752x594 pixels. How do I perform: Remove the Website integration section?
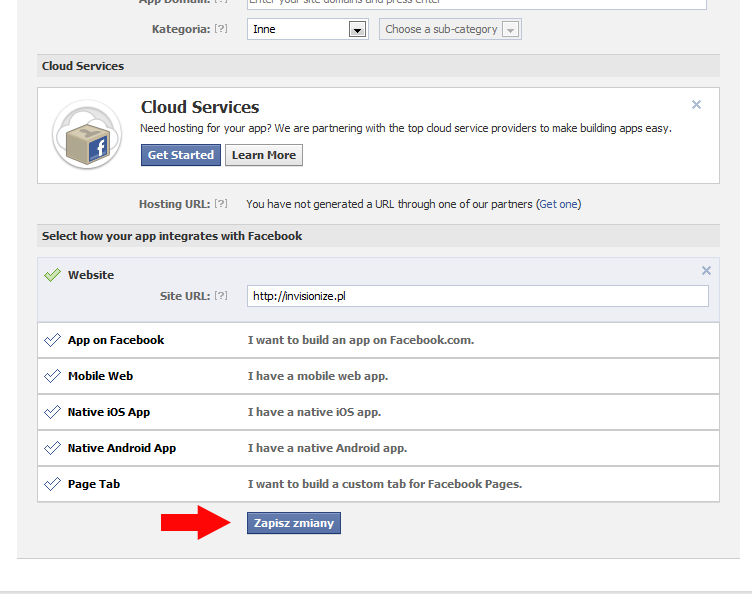tap(706, 270)
